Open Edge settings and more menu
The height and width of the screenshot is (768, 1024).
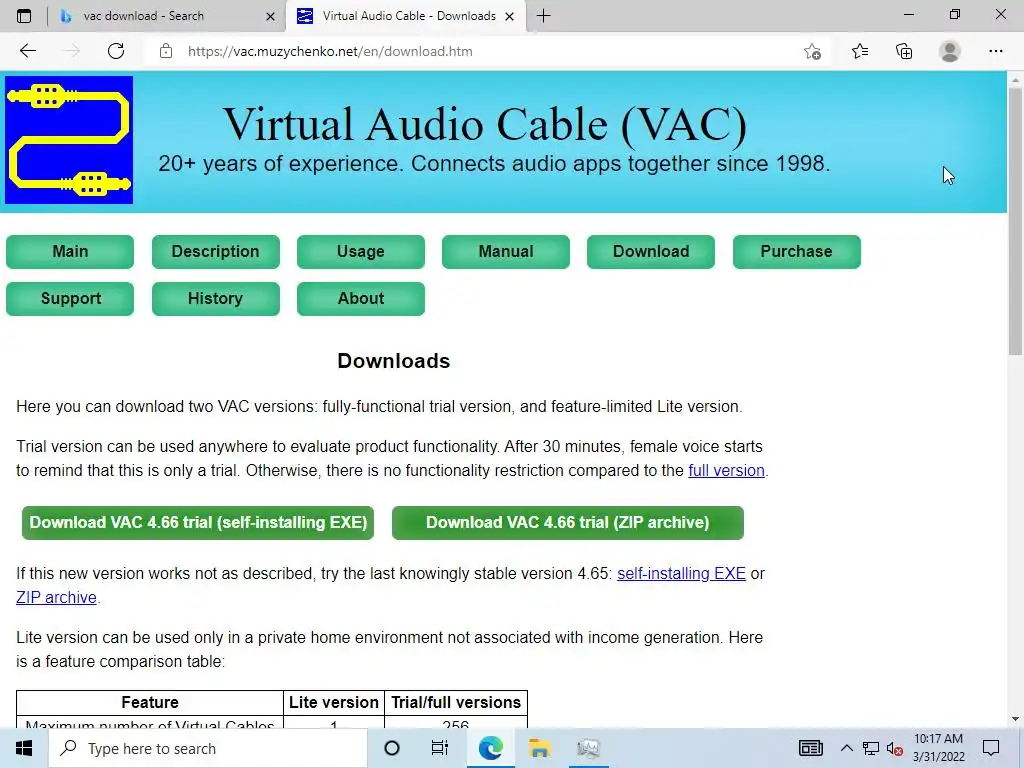pyautogui.click(x=996, y=51)
